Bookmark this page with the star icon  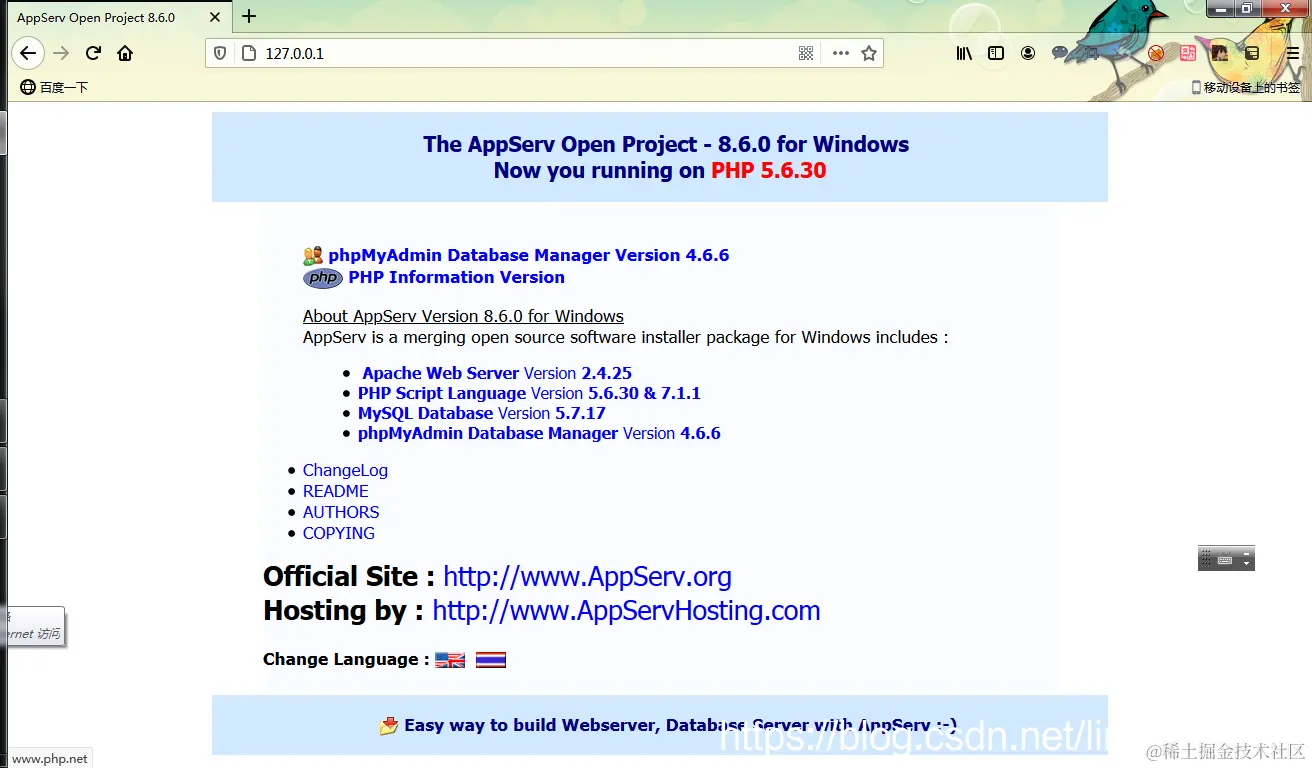[869, 53]
